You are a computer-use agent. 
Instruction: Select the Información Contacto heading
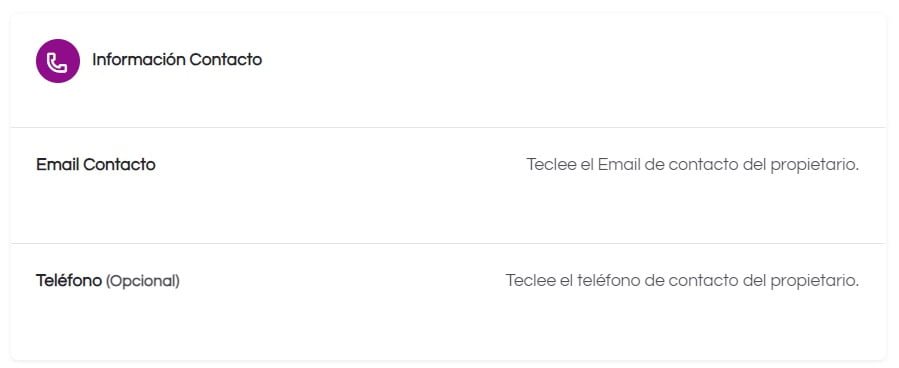pyautogui.click(x=177, y=60)
